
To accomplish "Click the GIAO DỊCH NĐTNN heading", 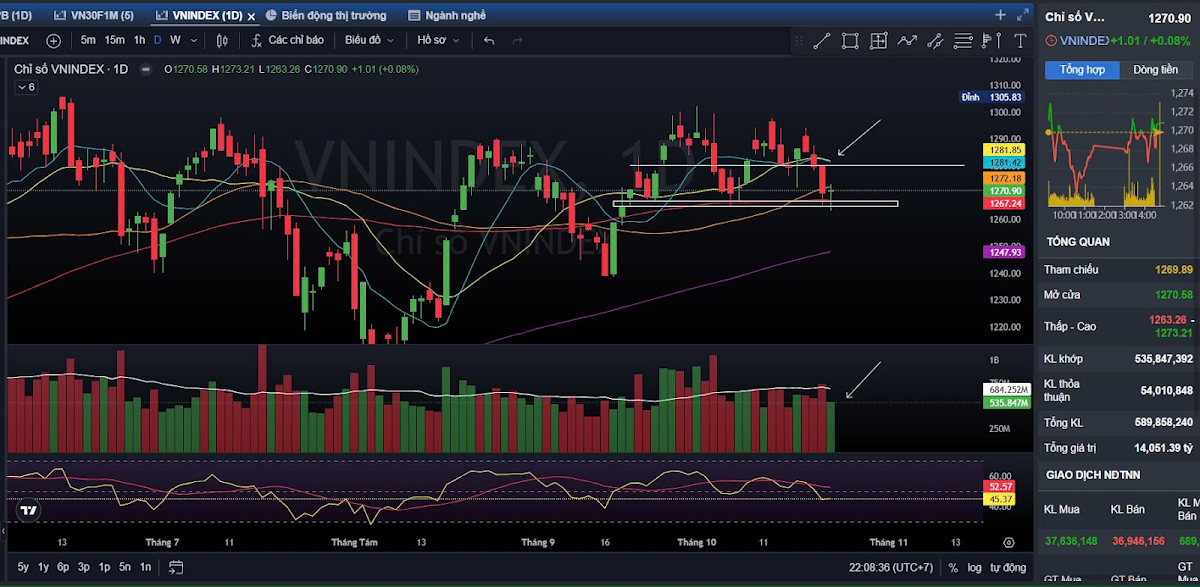I will click(x=1093, y=475).
